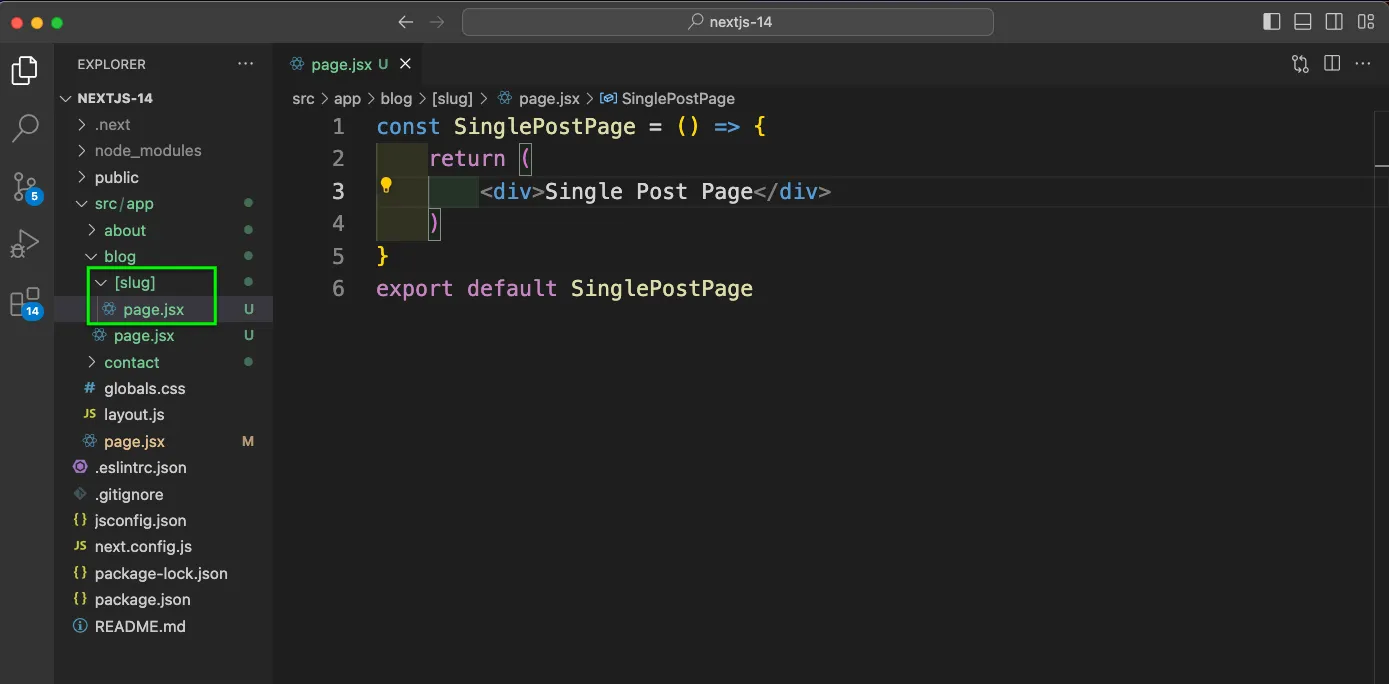Click line number 6 in the gutter
1389x684 pixels.
click(x=338, y=289)
